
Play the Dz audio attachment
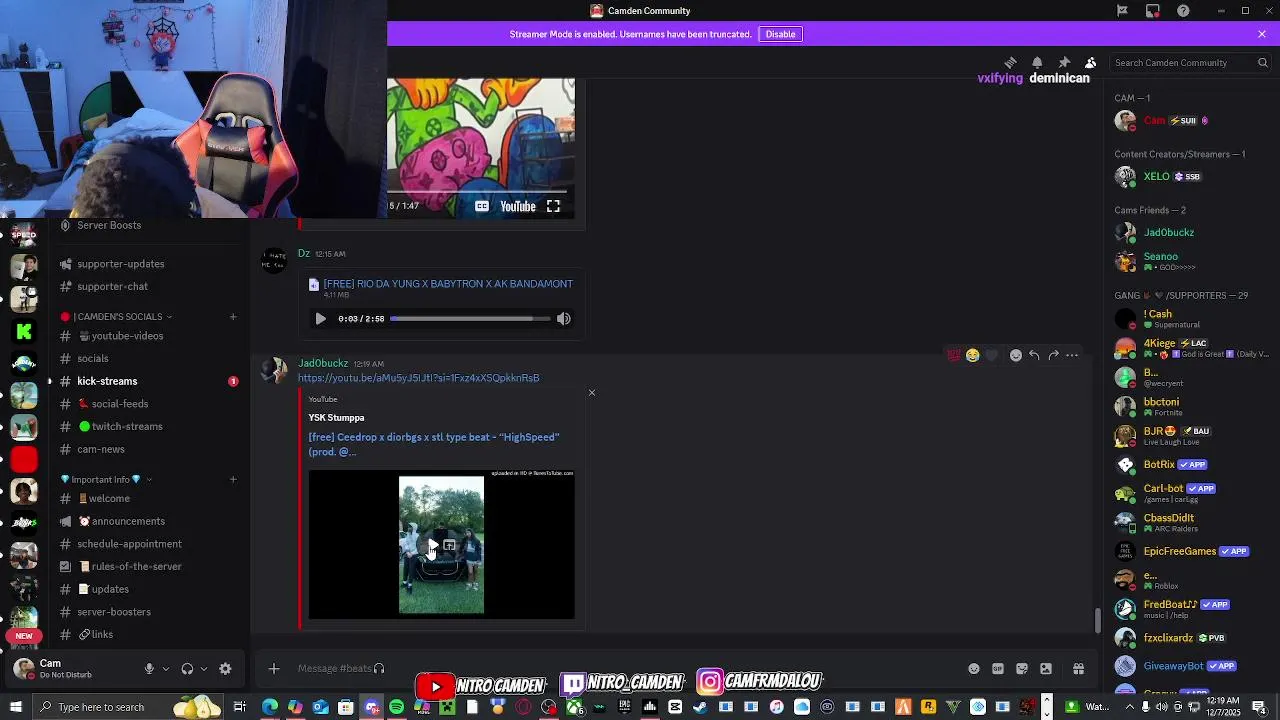click(x=320, y=319)
